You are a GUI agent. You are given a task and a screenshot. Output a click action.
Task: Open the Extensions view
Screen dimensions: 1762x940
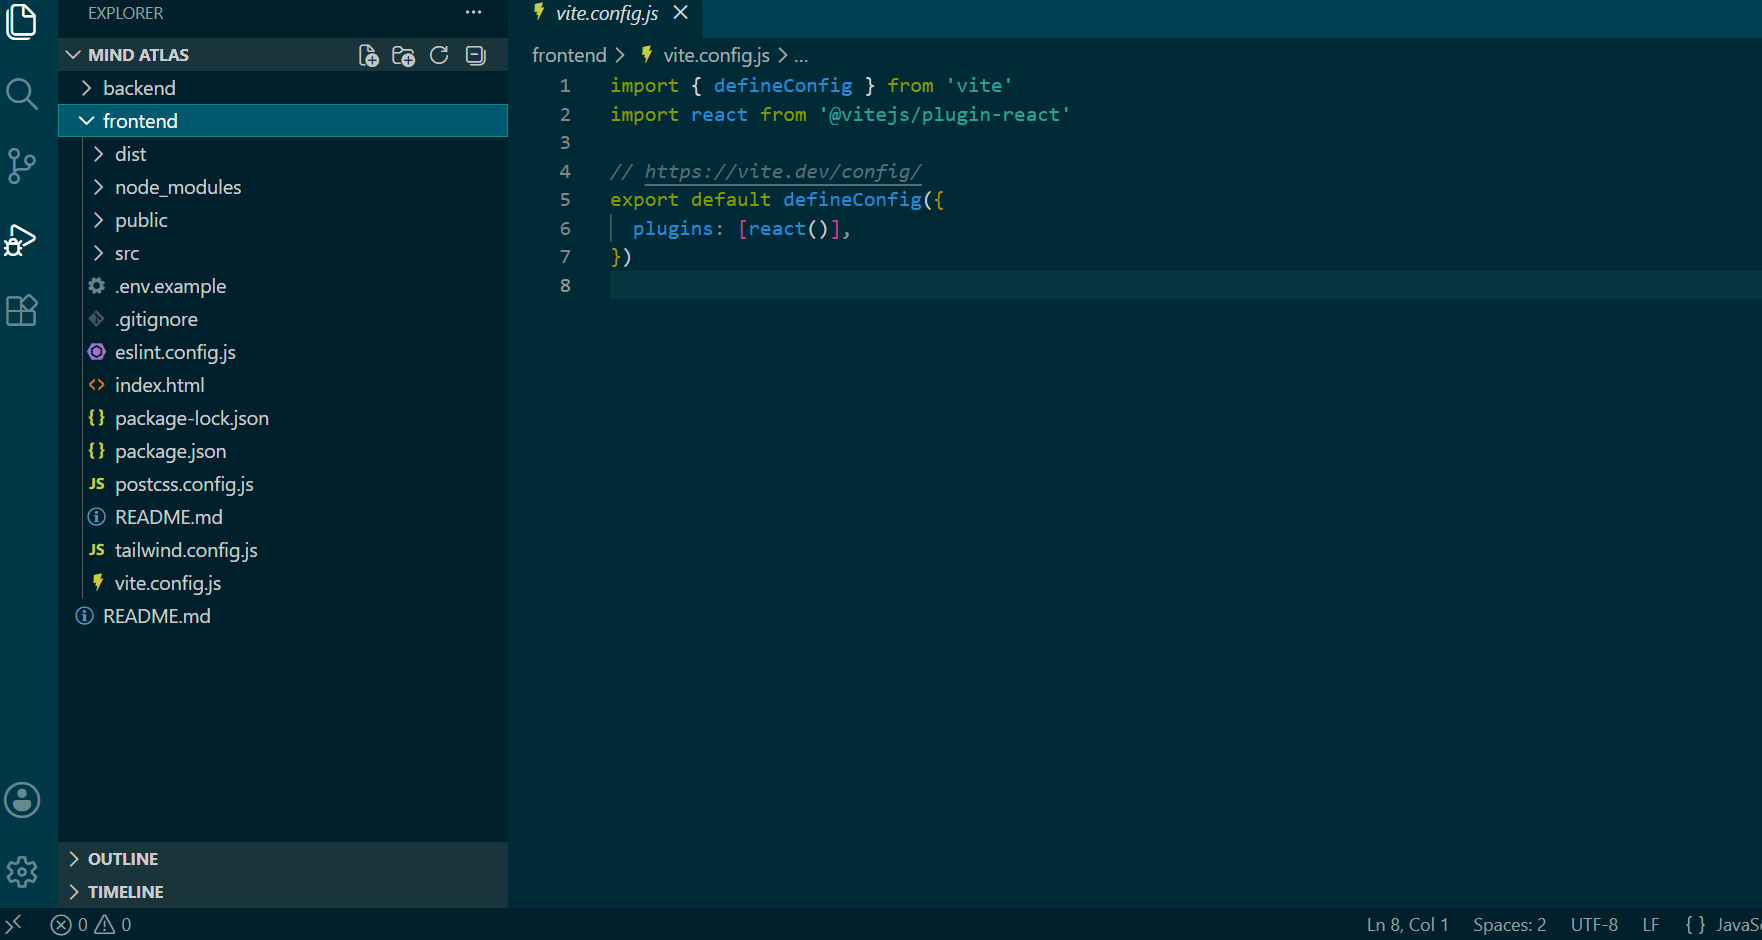click(x=22, y=310)
